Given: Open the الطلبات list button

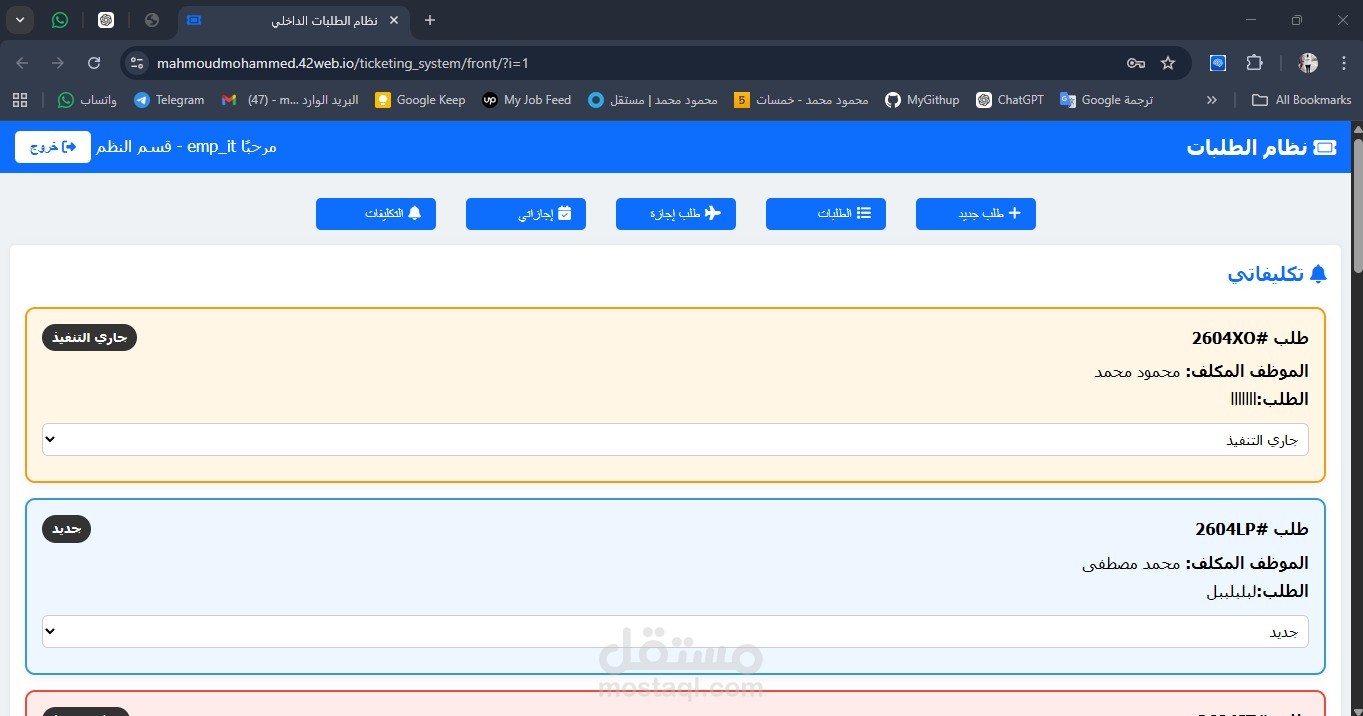Looking at the screenshot, I should 826,214.
